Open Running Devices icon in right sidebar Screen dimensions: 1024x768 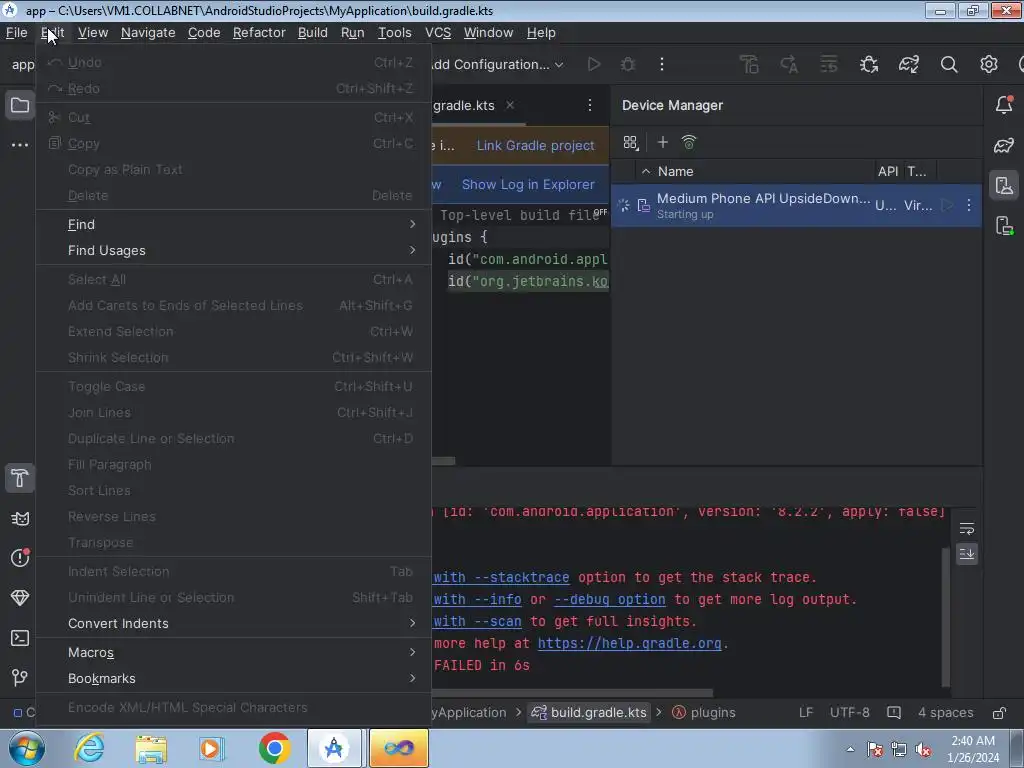[1004, 225]
